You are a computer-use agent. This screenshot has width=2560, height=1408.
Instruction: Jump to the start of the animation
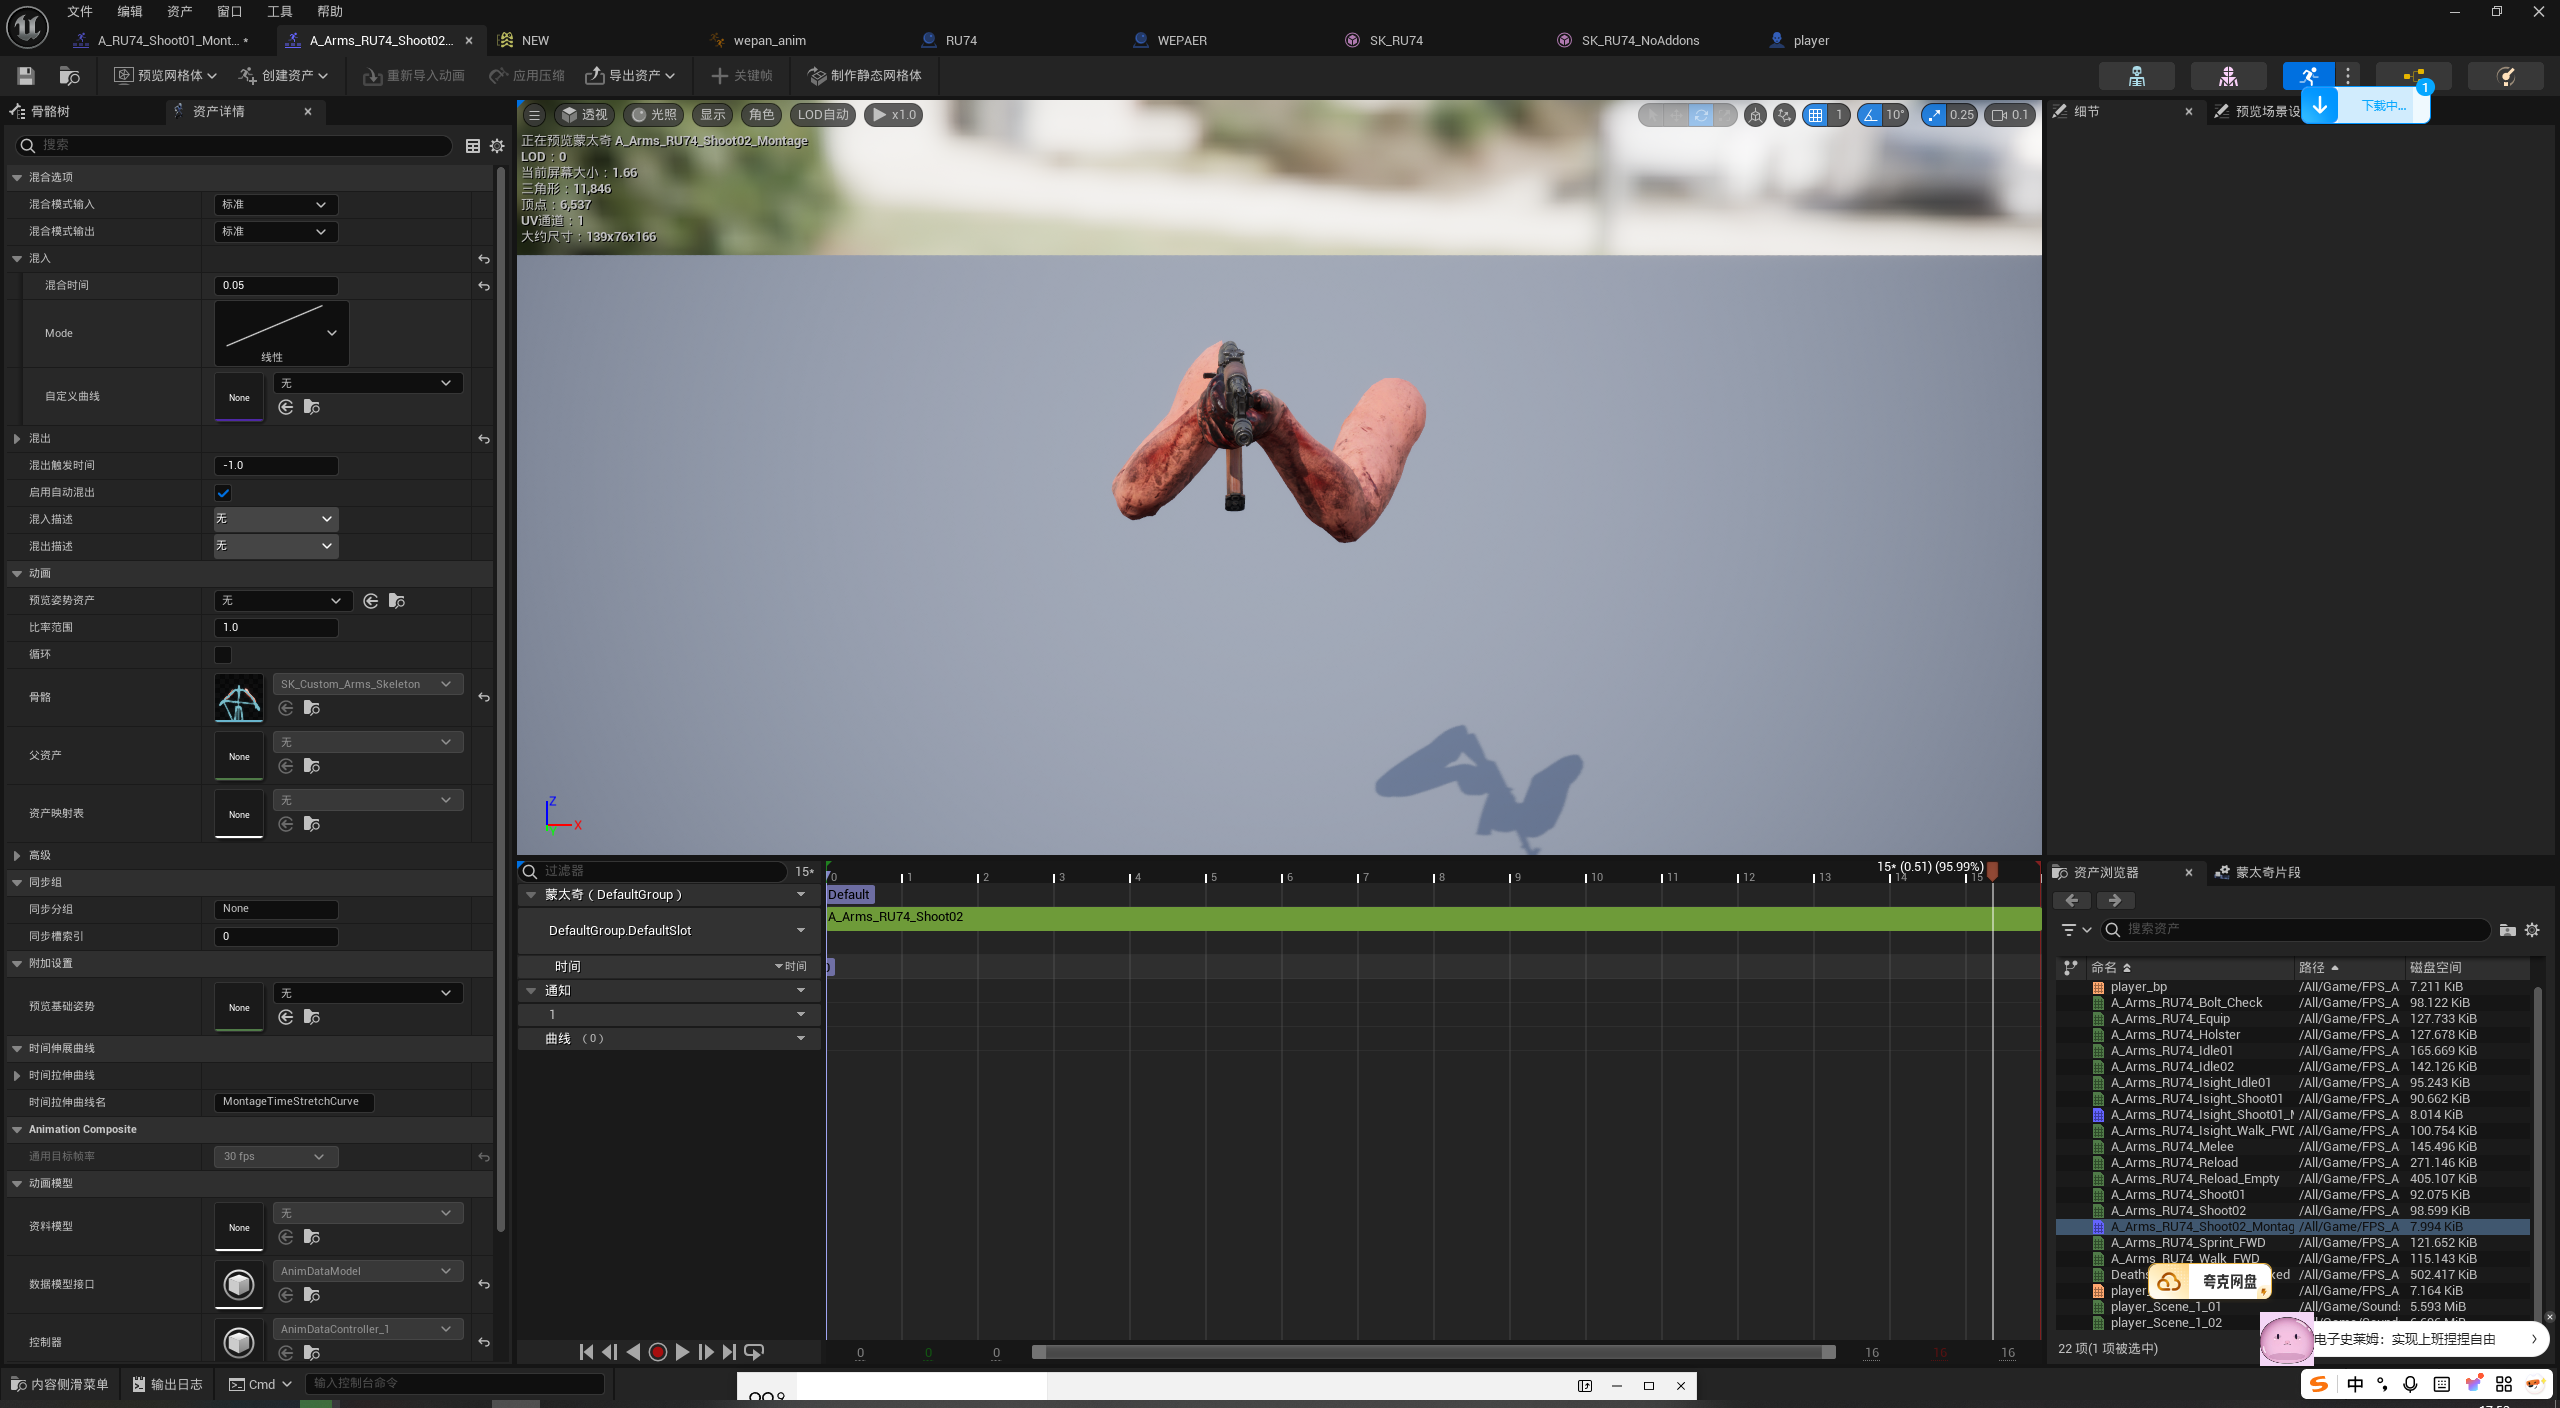[586, 1352]
